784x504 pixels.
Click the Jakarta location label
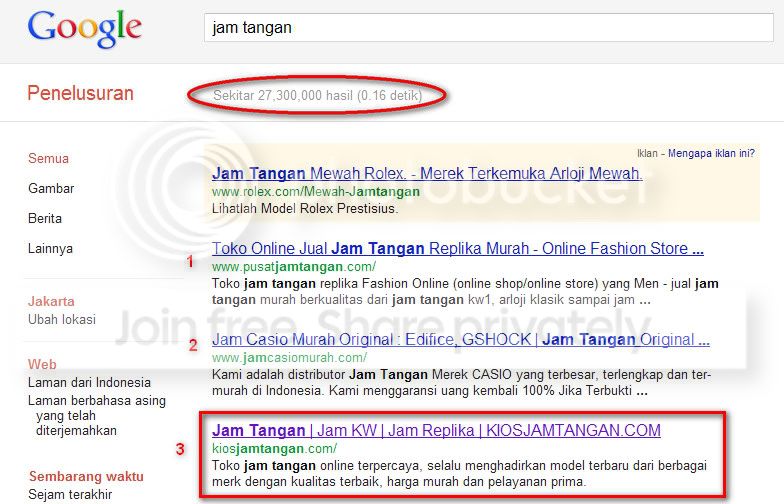[x=51, y=302]
